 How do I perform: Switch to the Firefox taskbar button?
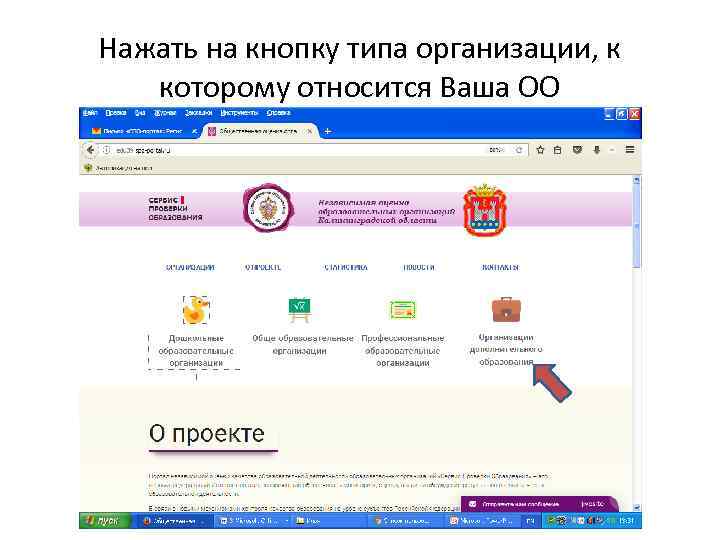pos(174,521)
